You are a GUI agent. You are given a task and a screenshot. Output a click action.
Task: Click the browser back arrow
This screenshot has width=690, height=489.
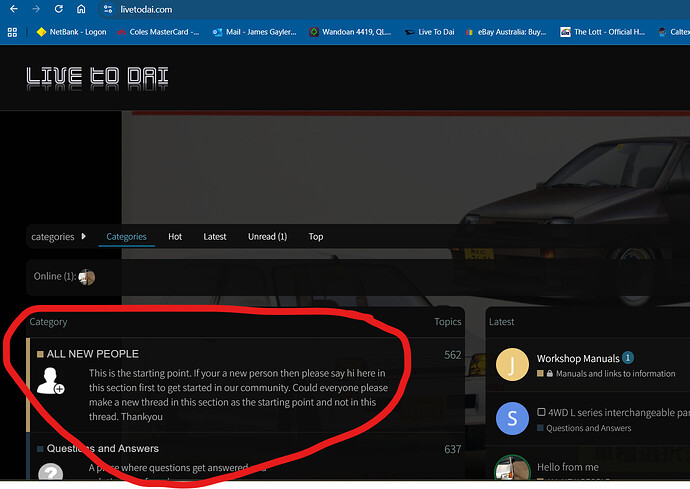tap(13, 9)
